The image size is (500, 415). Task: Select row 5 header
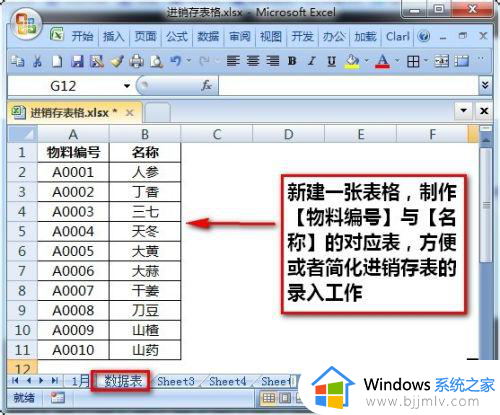point(22,231)
